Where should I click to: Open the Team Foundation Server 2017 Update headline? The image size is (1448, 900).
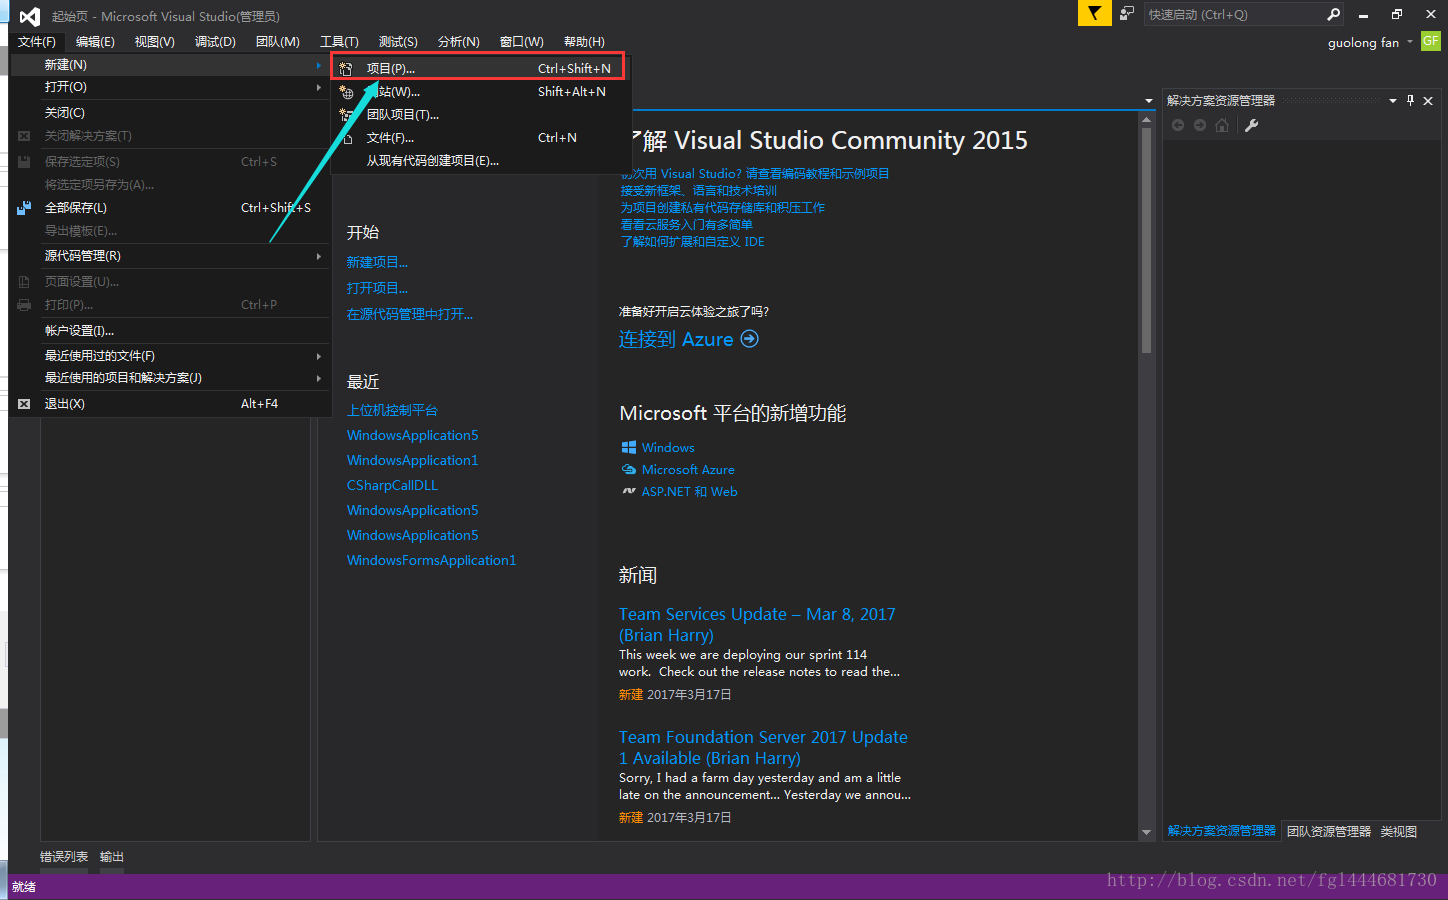(x=763, y=747)
